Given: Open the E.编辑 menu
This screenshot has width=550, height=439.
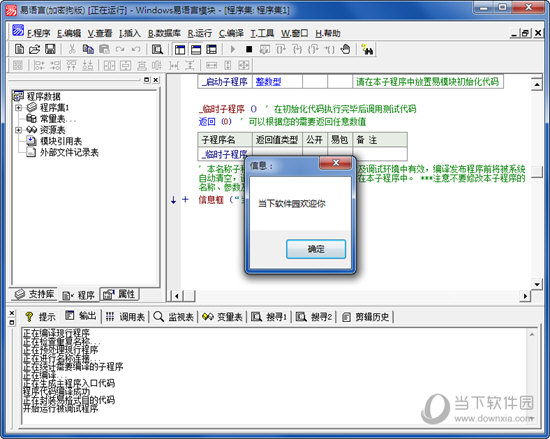Looking at the screenshot, I should point(69,33).
